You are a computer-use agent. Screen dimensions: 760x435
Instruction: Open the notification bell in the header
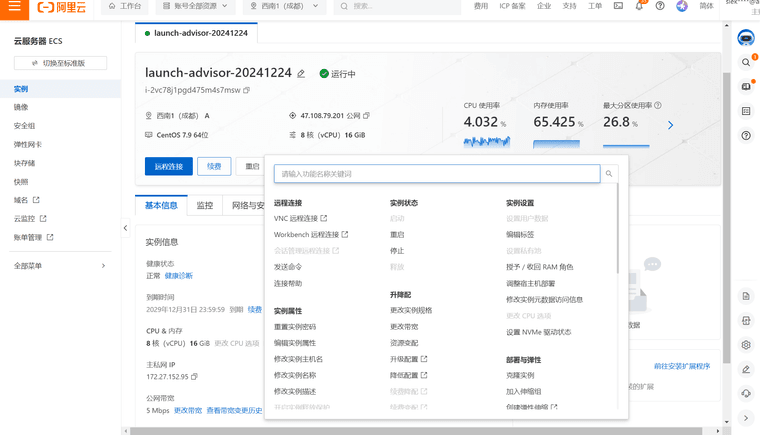click(x=639, y=6)
